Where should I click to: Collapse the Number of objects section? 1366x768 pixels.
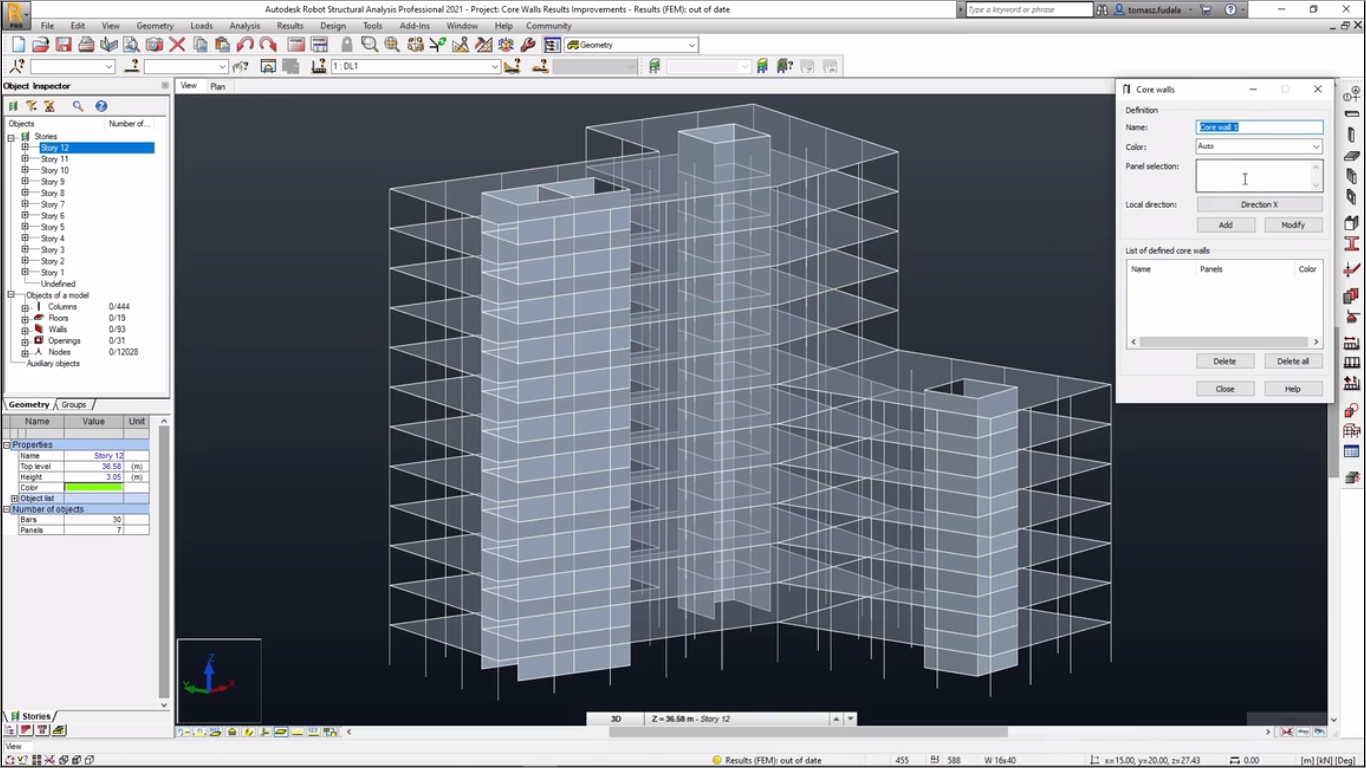pyautogui.click(x=6, y=509)
